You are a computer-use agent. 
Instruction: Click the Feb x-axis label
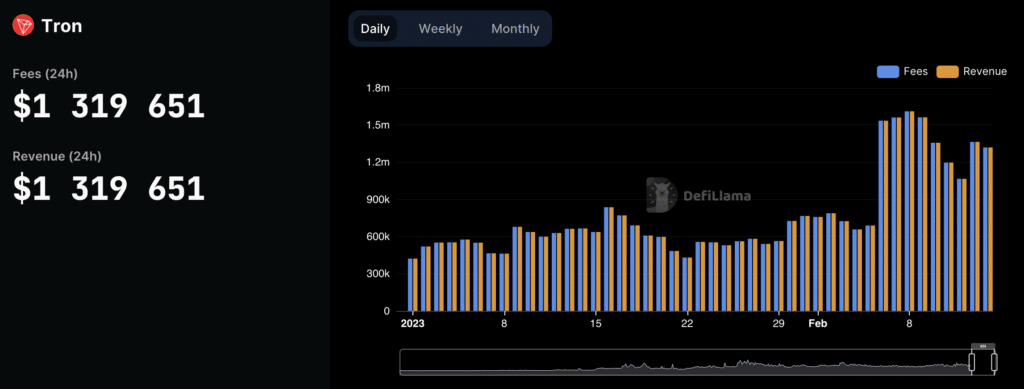coord(818,323)
